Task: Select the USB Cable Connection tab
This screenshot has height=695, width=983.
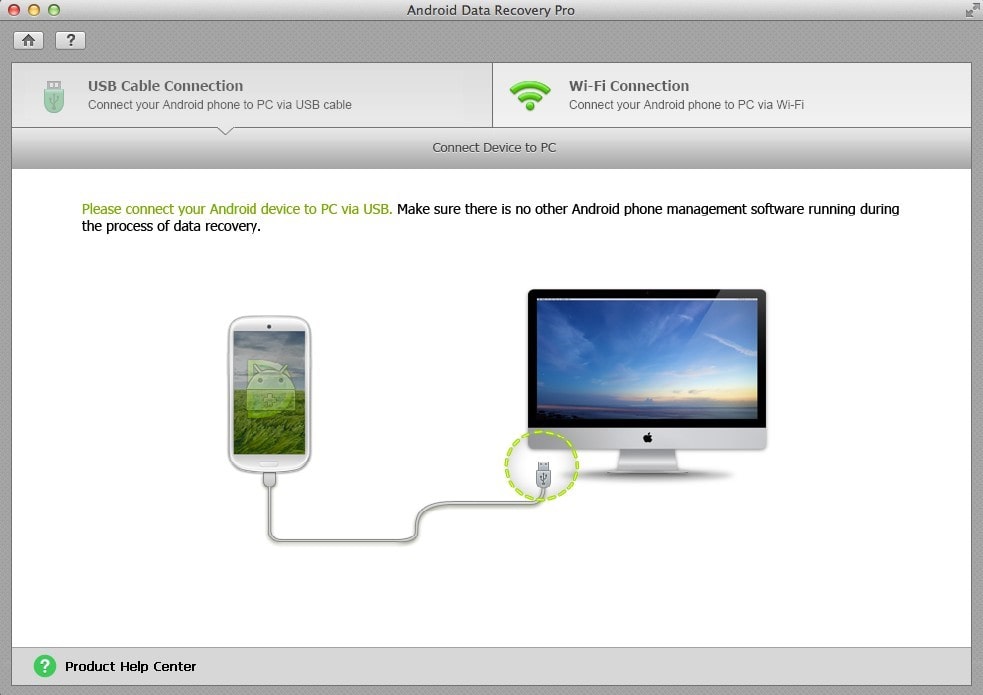Action: click(252, 95)
